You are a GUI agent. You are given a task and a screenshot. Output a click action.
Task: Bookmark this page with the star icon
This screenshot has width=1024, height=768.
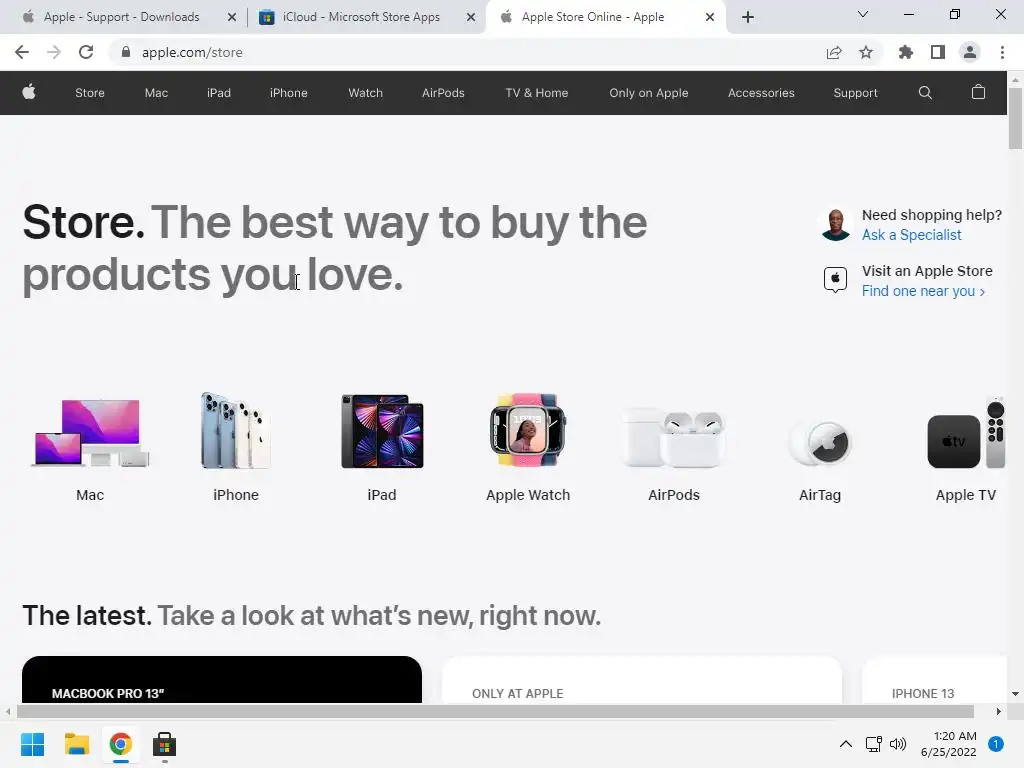coord(866,52)
